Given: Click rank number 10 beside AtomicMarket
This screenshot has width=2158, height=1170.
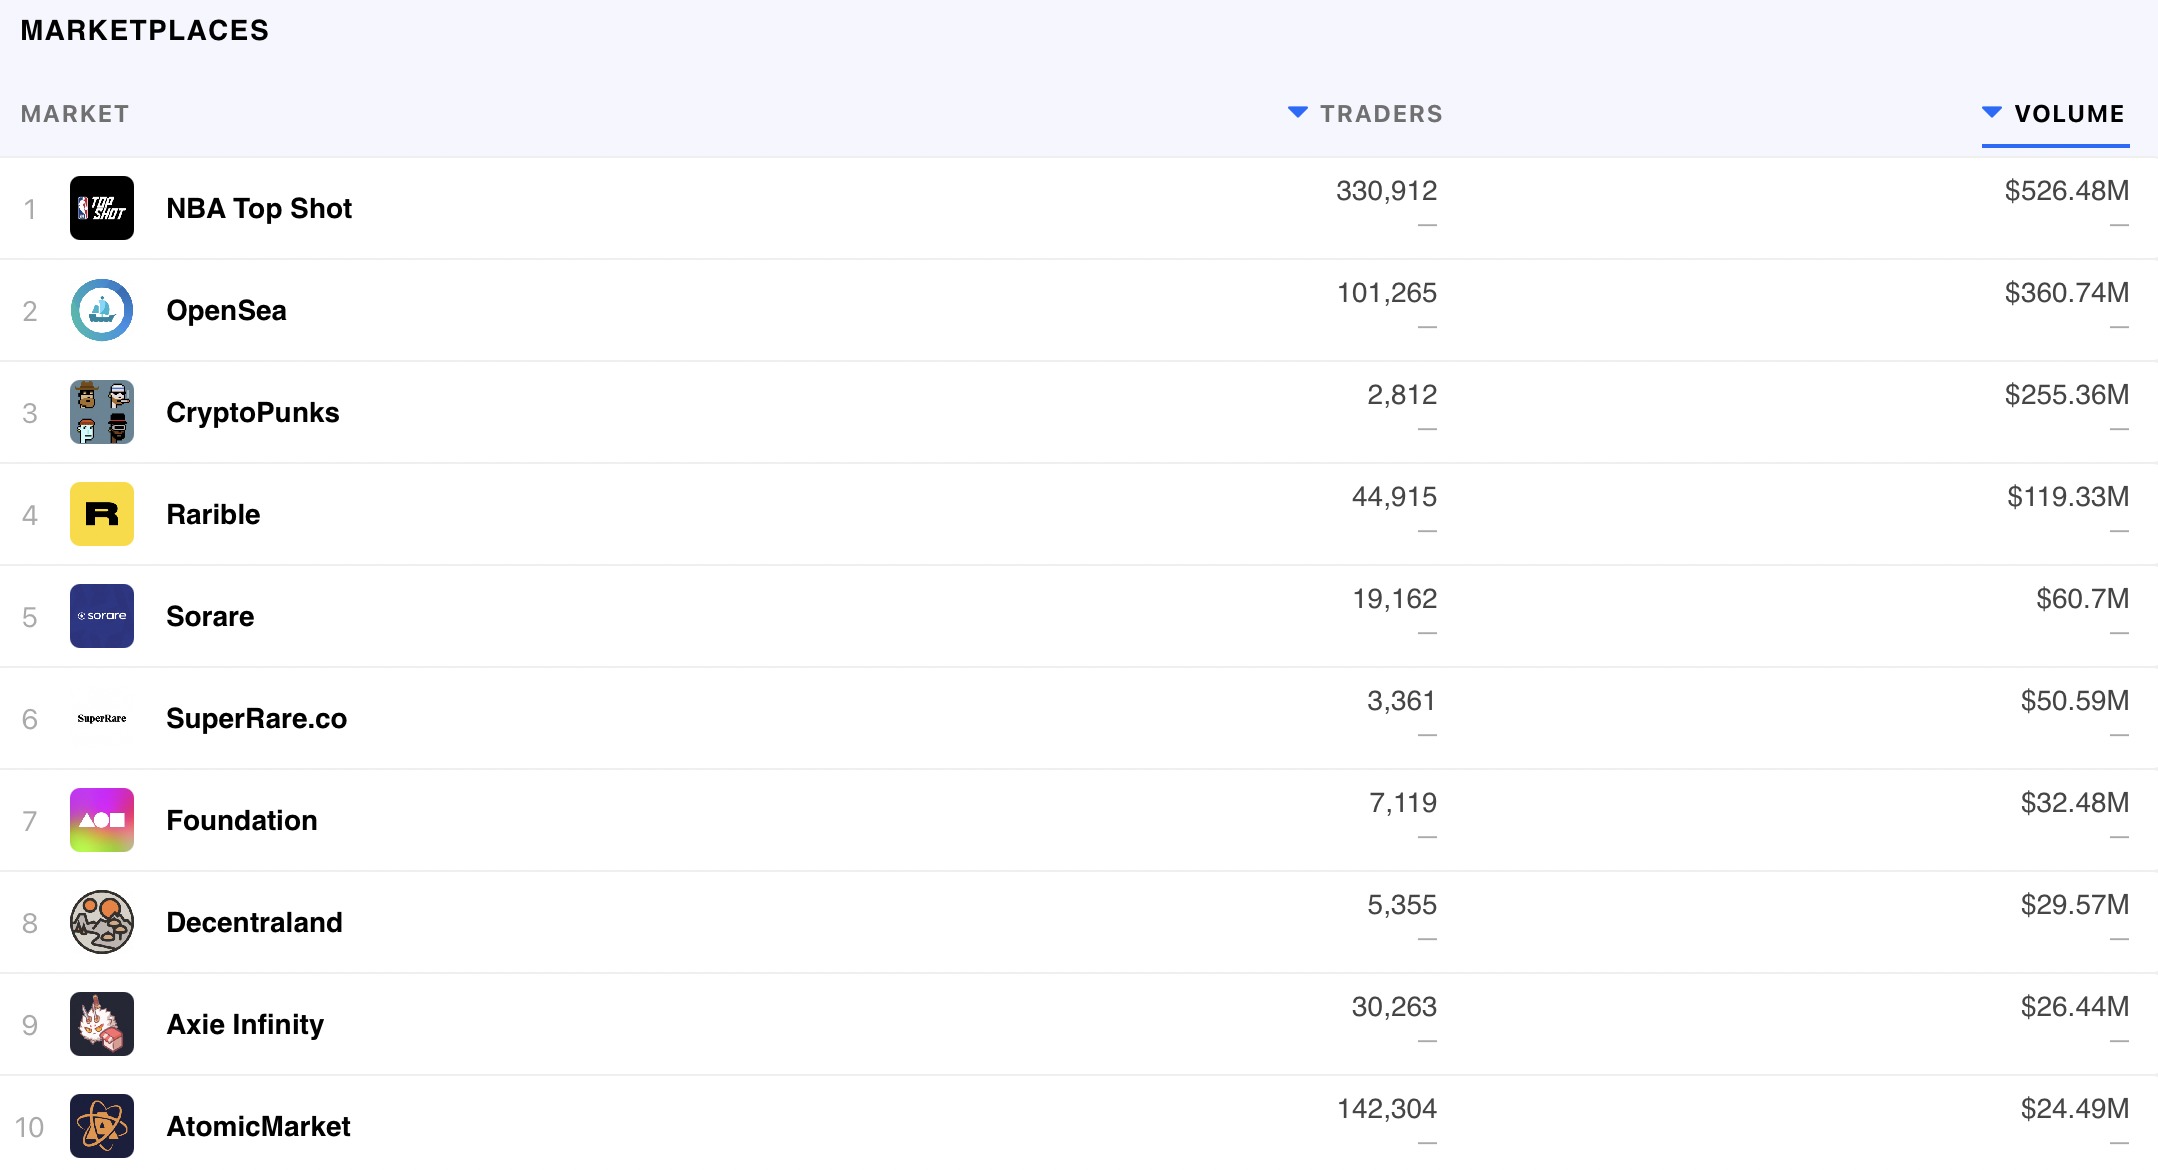Looking at the screenshot, I should (29, 1127).
